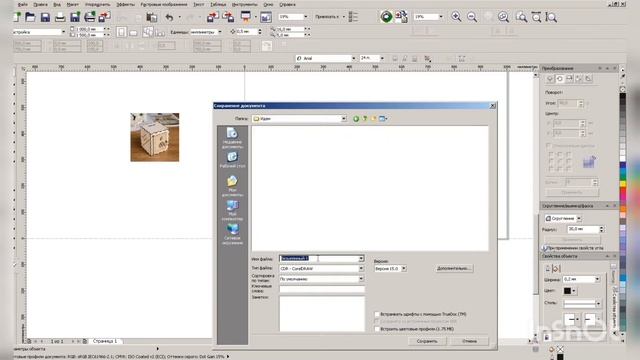The width and height of the screenshot is (640, 360).
Task: Click the 'Ключевые слова' input field
Action: tap(322, 289)
